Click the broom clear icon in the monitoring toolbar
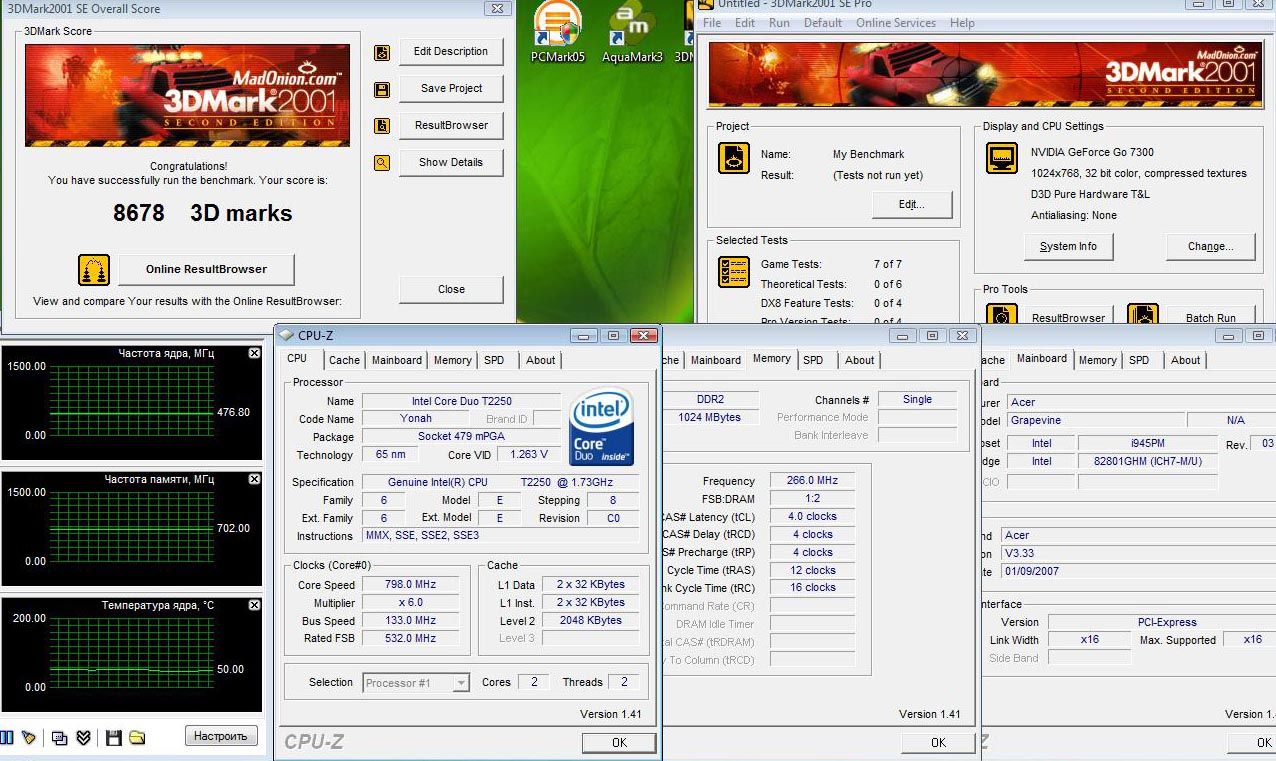 click(x=29, y=737)
